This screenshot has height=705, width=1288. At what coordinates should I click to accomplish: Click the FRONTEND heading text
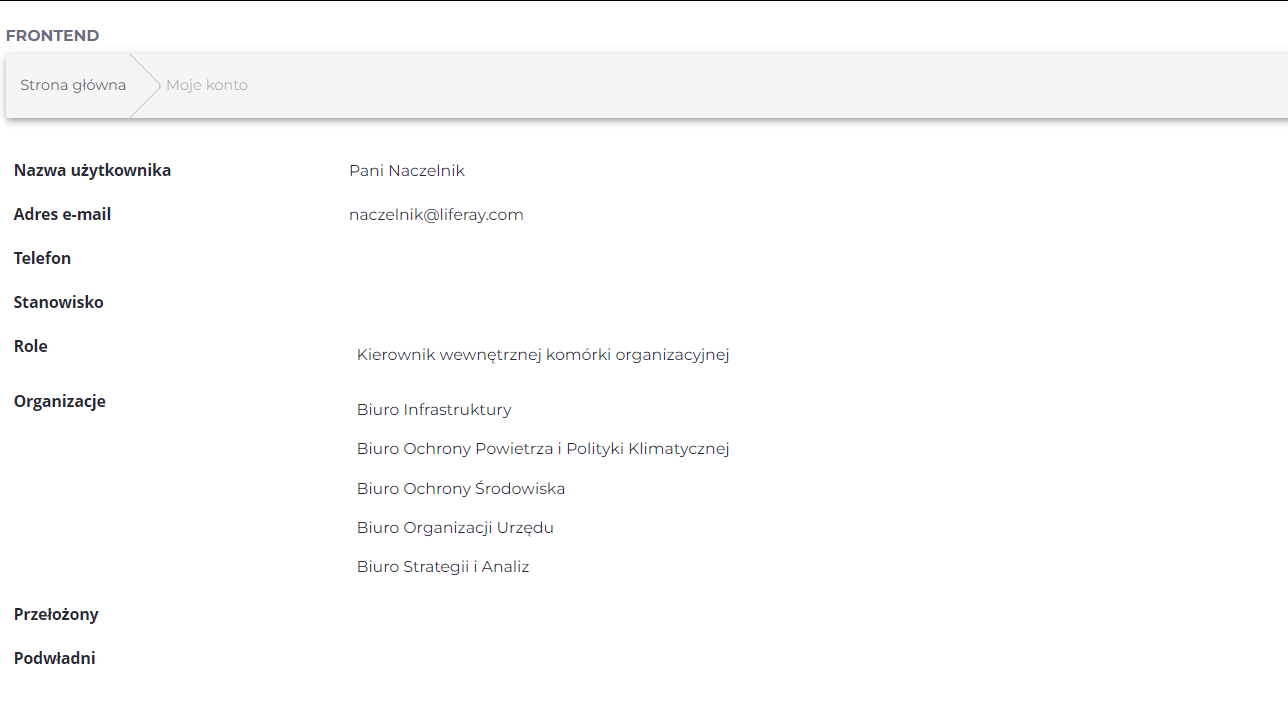pyautogui.click(x=52, y=36)
